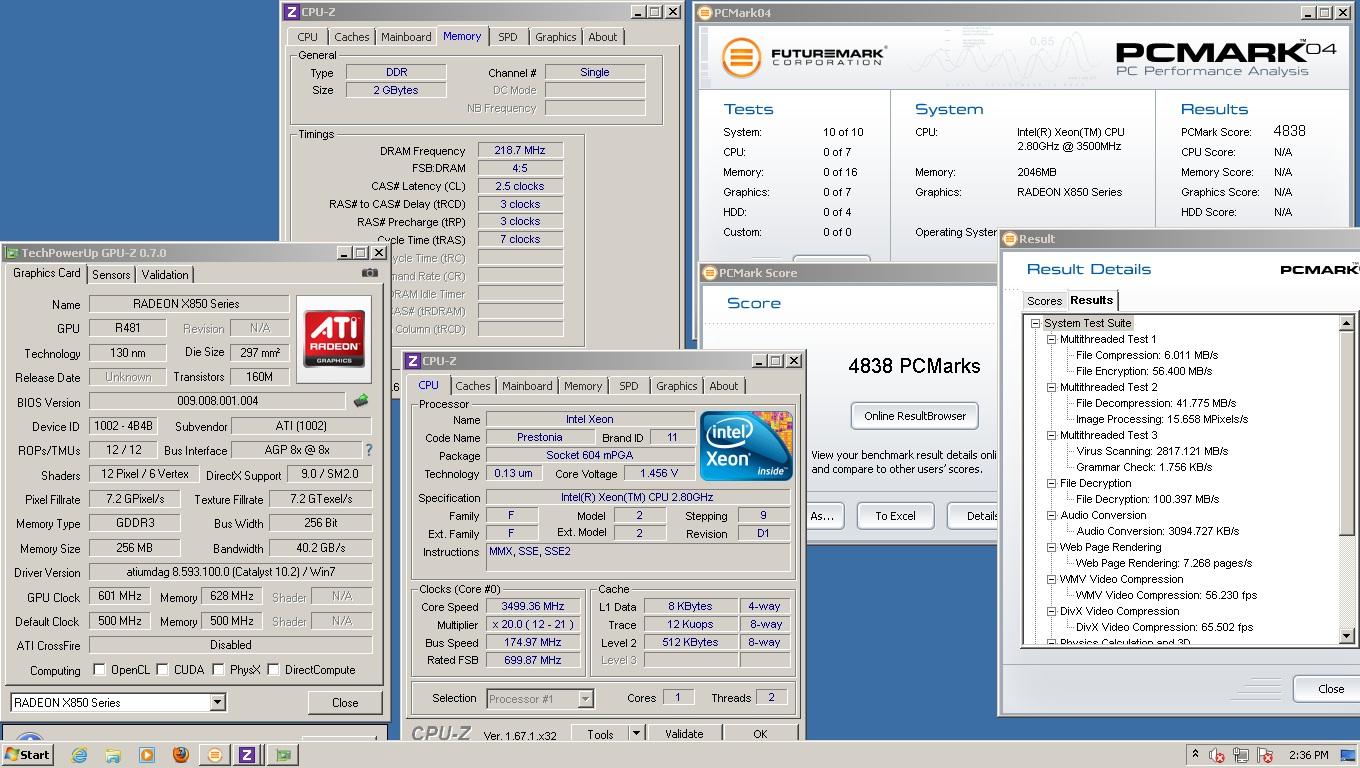The height and width of the screenshot is (768, 1360).
Task: Open Action Center flag icon in tray
Action: (1265, 756)
